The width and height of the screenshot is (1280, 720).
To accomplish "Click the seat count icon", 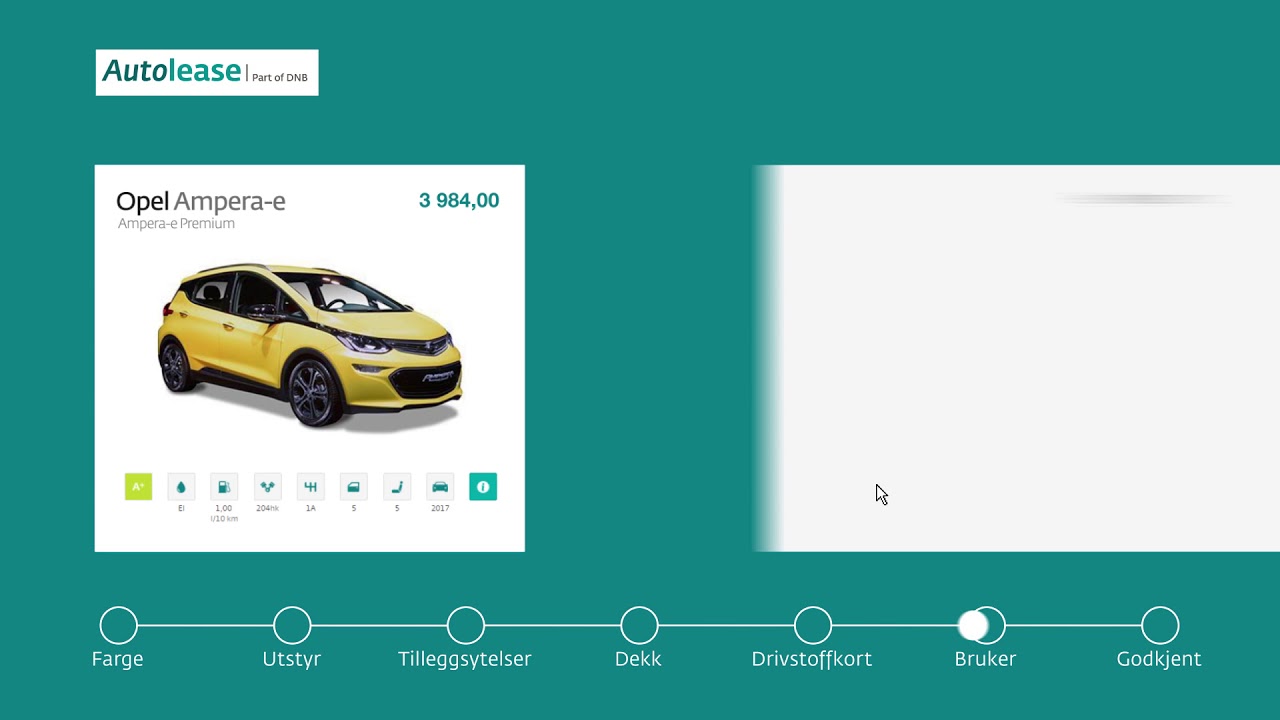I will [x=397, y=487].
